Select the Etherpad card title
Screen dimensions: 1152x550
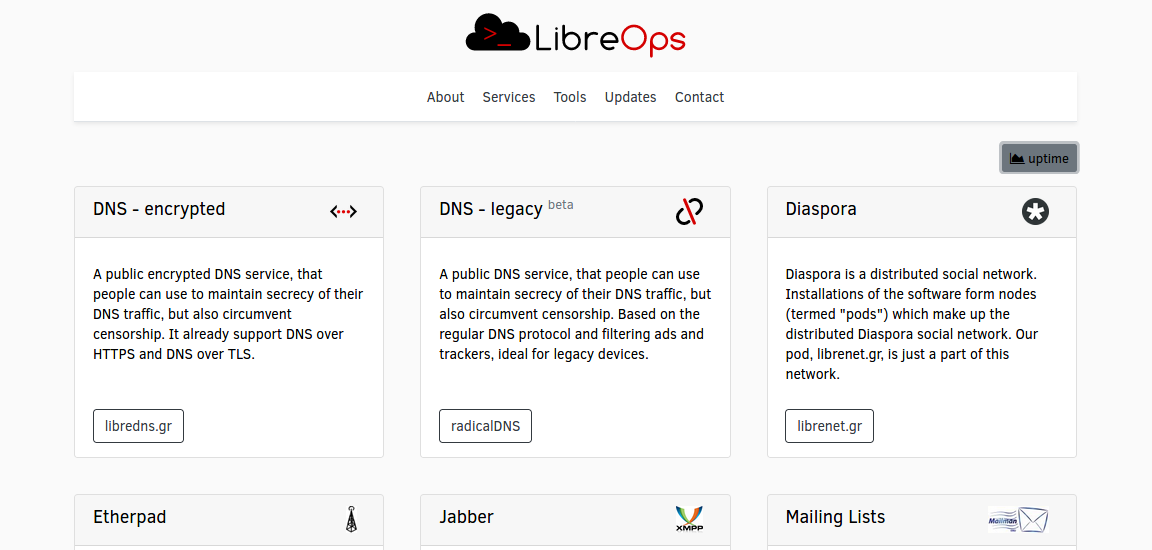[129, 517]
